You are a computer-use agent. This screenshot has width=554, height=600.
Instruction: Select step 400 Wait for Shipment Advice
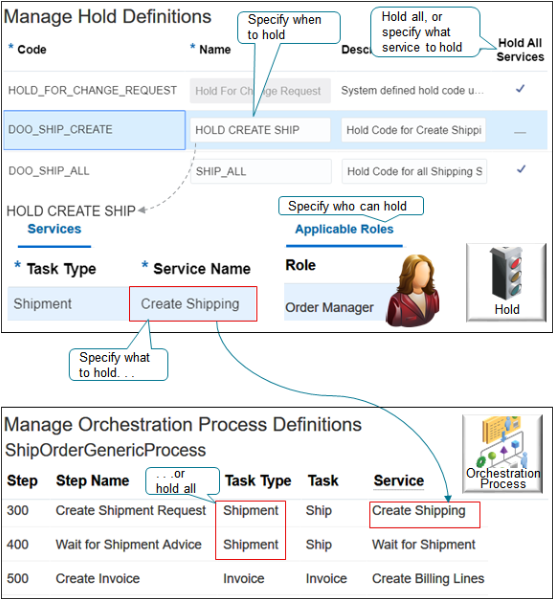[x=129, y=545]
